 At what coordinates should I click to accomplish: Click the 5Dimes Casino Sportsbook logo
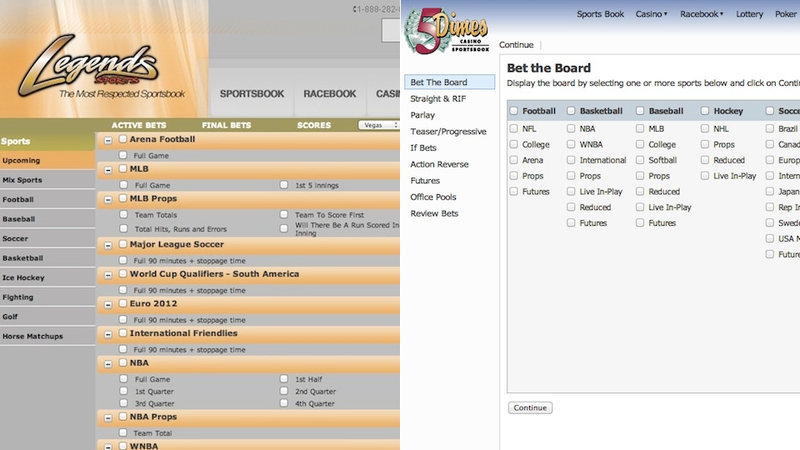tap(446, 30)
